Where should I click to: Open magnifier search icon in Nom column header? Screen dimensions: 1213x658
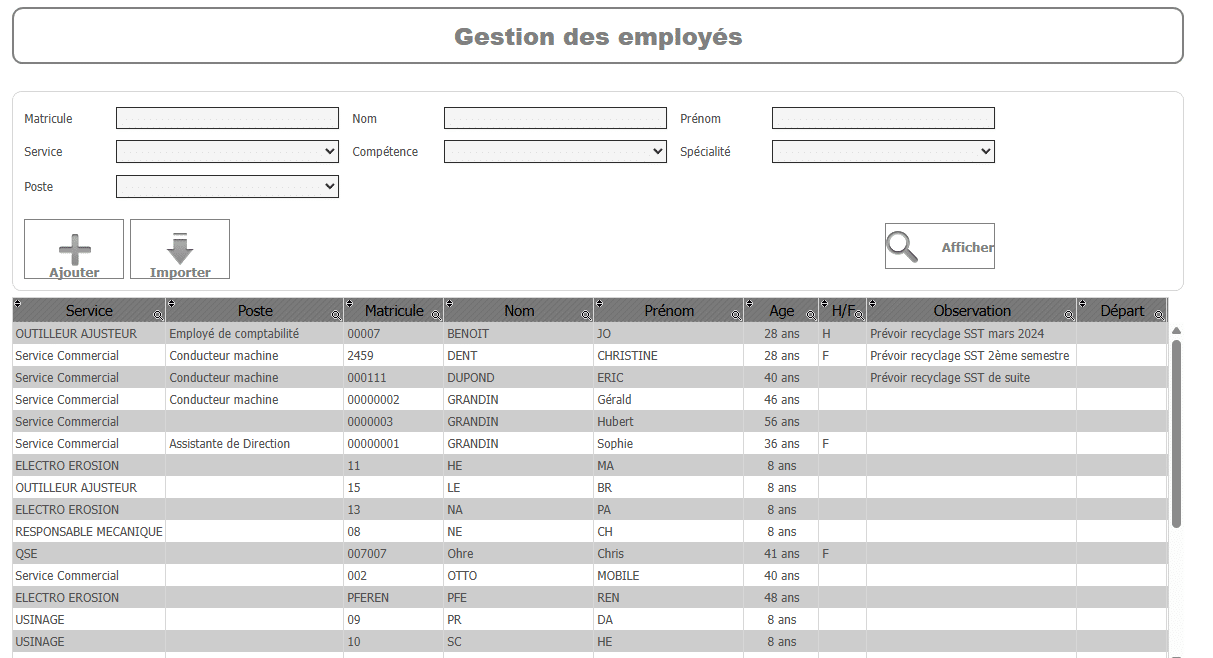pos(585,315)
